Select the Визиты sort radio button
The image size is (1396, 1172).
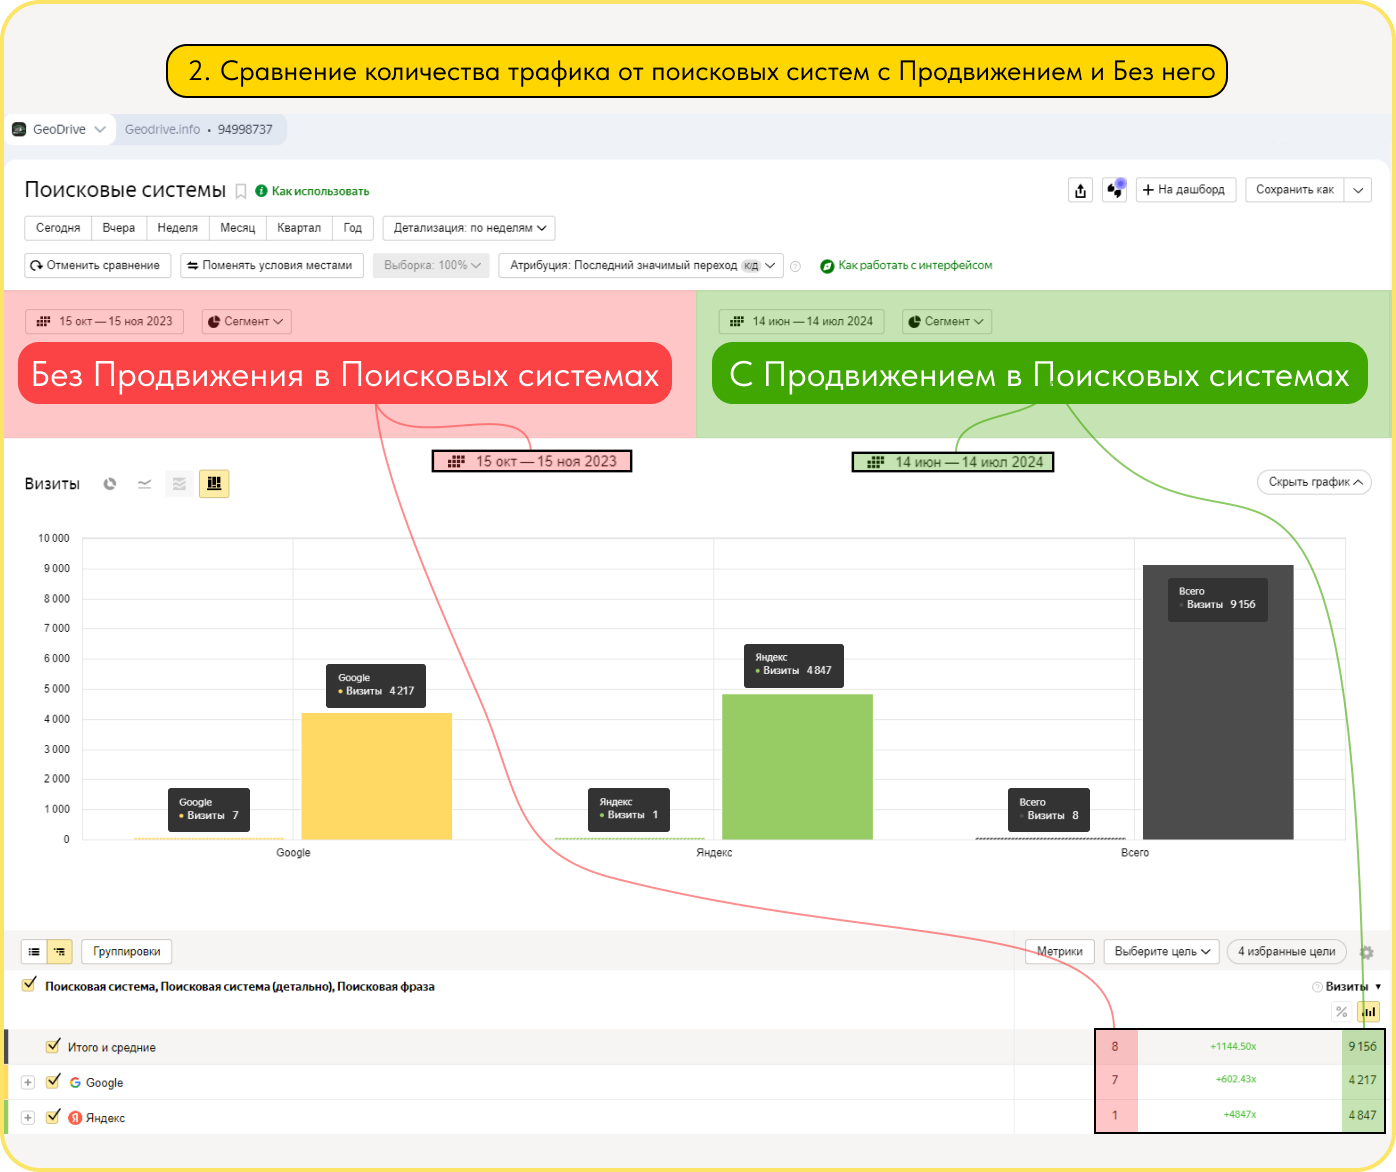coord(1317,987)
